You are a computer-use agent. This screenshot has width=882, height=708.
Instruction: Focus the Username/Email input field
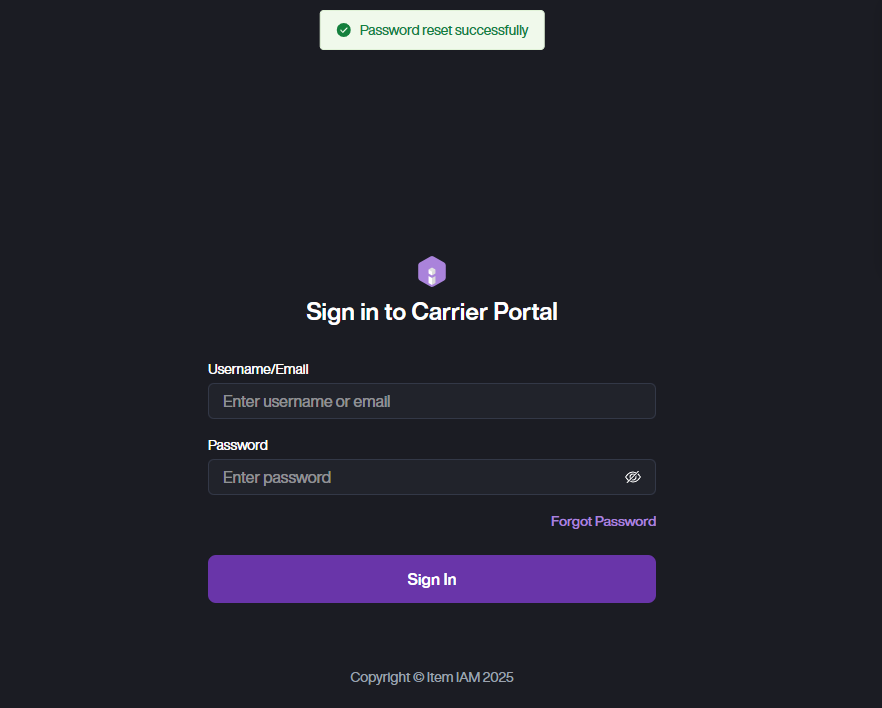(x=431, y=401)
